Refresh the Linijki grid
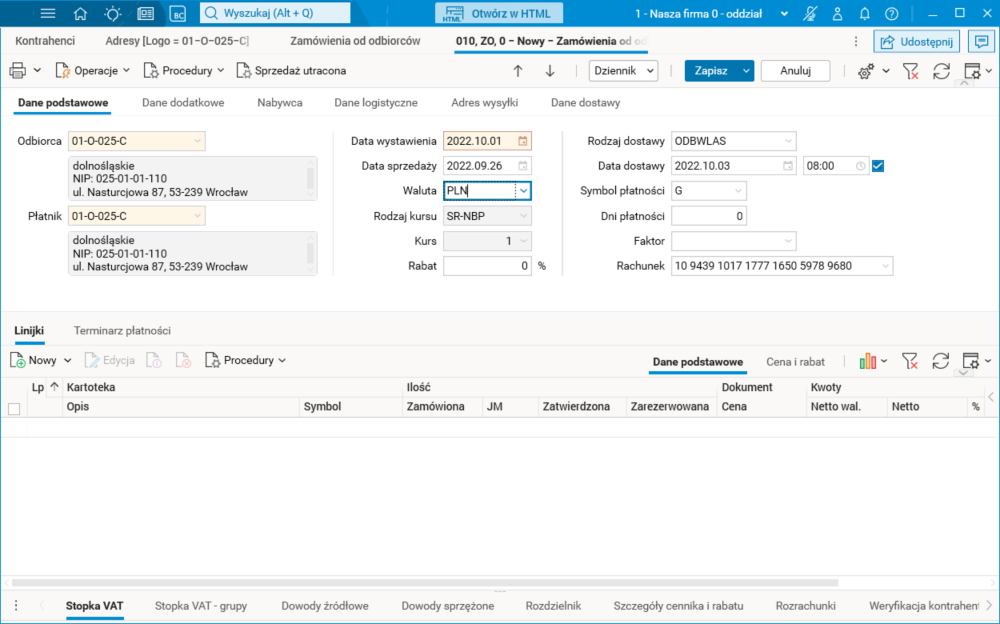This screenshot has height=624, width=1000. [941, 361]
